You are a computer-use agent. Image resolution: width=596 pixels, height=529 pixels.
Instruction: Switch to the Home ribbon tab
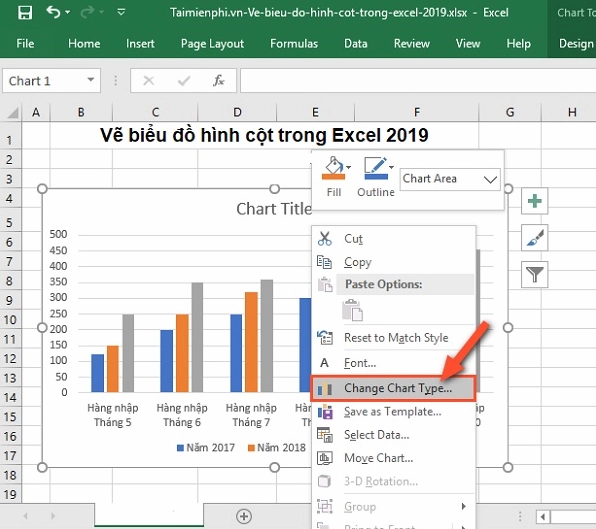point(84,44)
